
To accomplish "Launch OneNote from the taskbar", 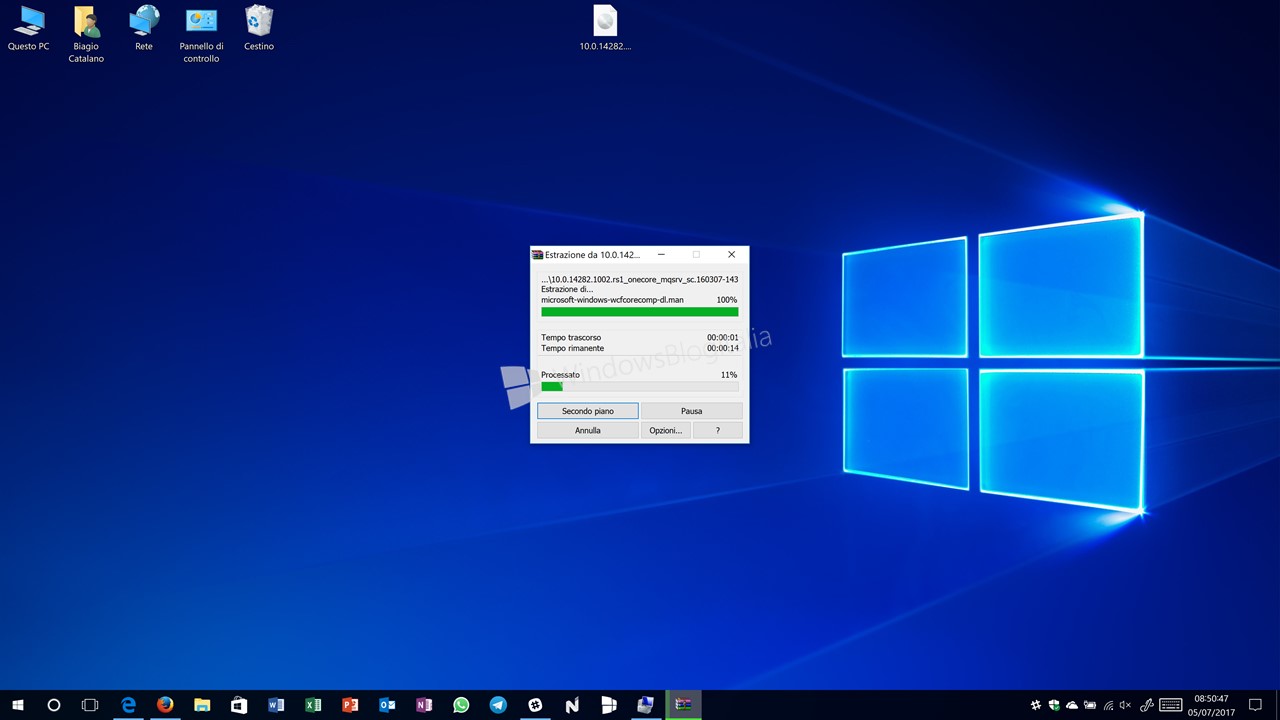I will [x=424, y=705].
